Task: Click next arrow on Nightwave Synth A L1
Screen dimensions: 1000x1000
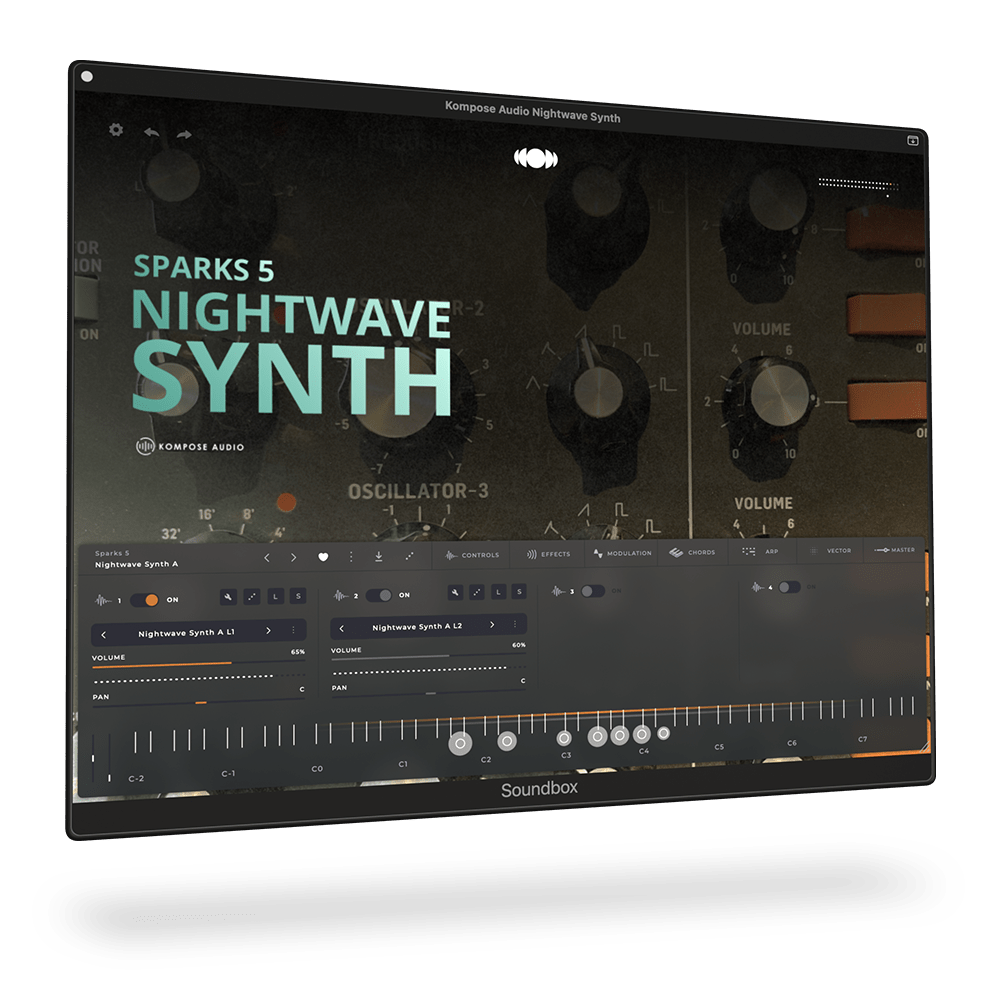Action: click(267, 628)
